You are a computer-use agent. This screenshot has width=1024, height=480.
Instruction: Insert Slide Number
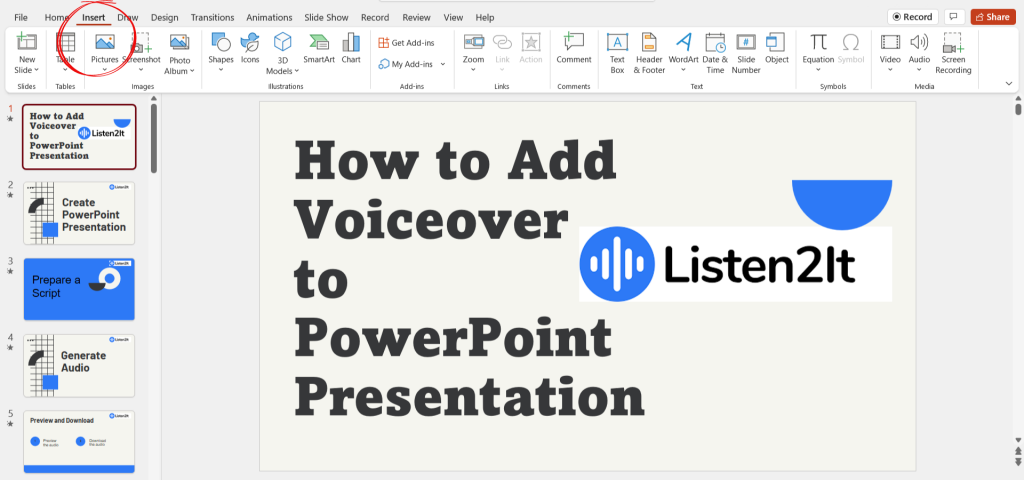coord(746,54)
